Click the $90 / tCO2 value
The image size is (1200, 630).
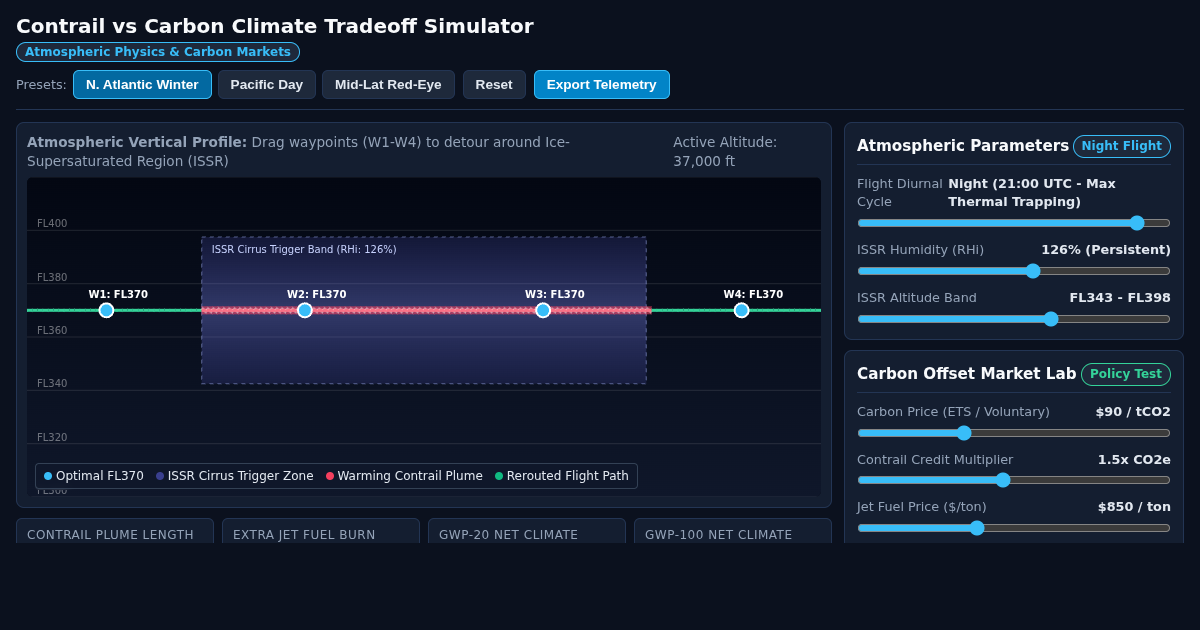tap(1133, 412)
